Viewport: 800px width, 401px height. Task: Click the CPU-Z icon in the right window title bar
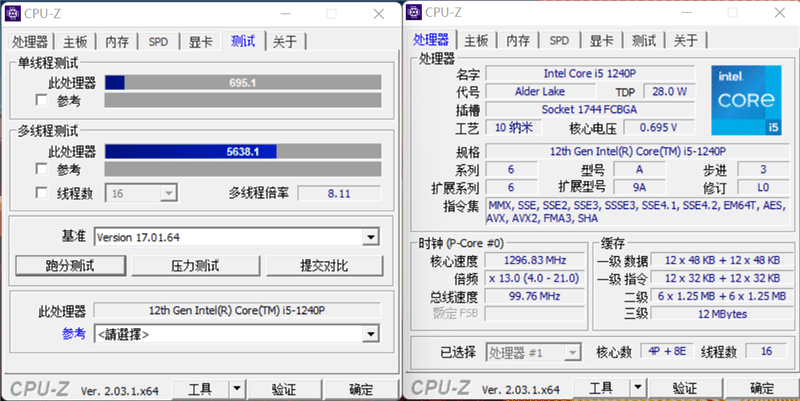point(414,12)
